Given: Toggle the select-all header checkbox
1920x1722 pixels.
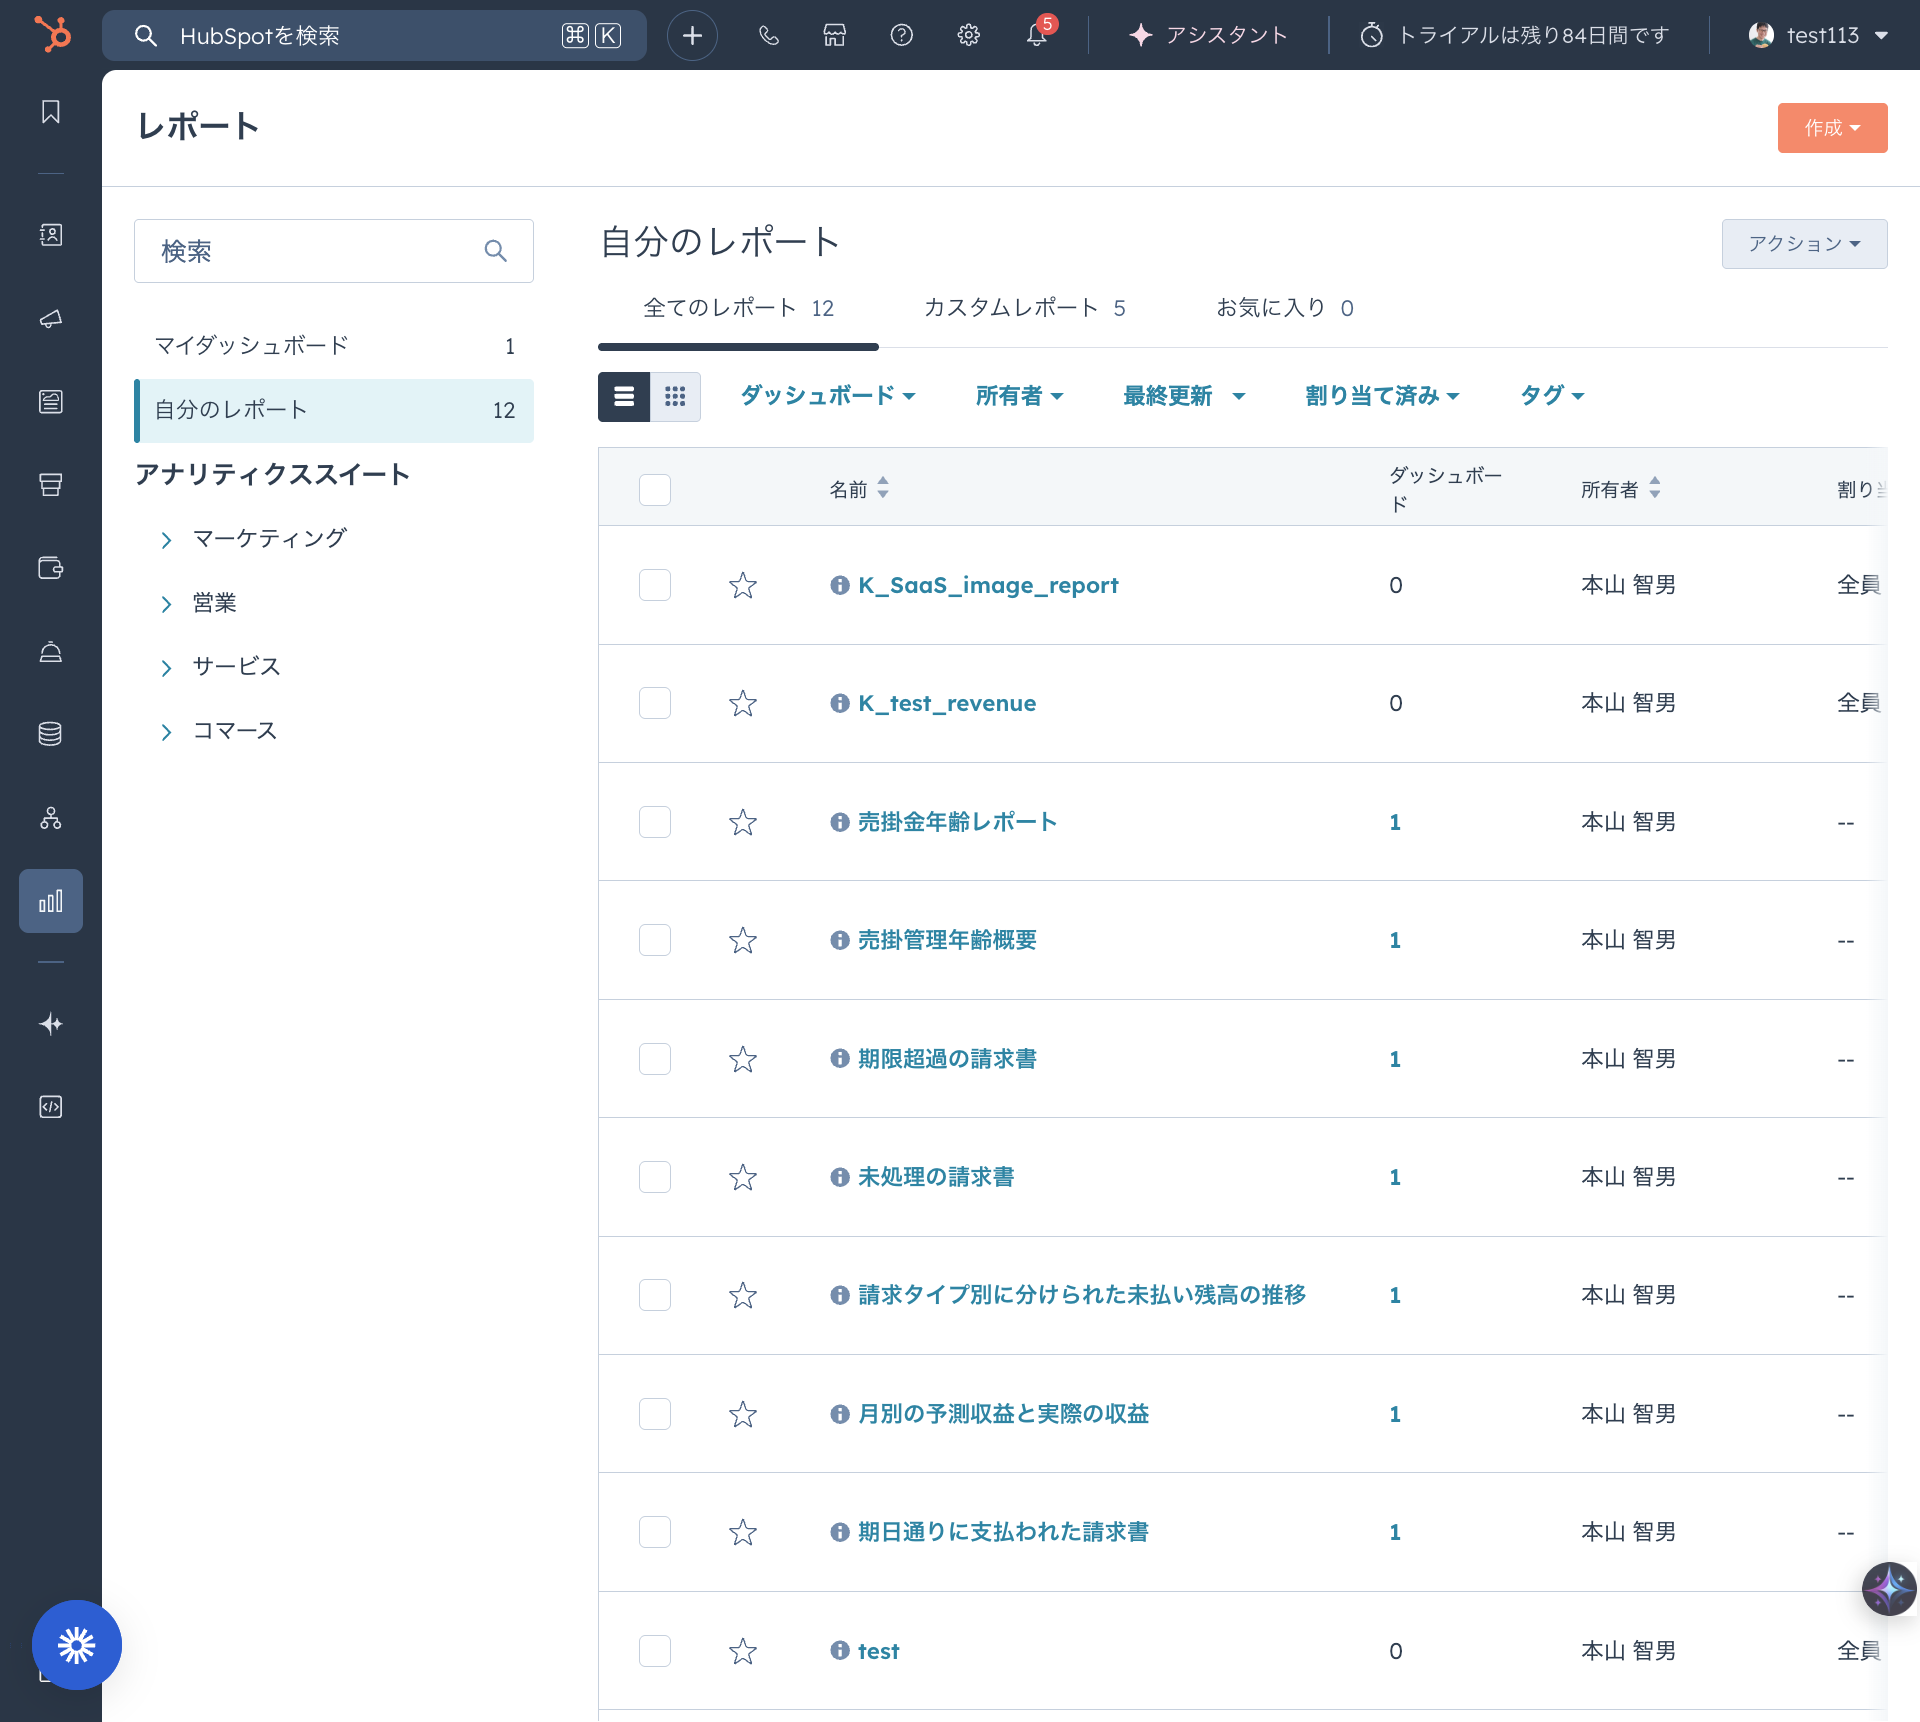Looking at the screenshot, I should [x=655, y=490].
